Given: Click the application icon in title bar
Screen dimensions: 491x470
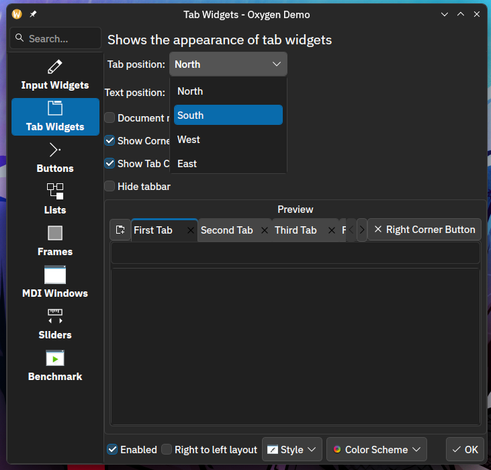Looking at the screenshot, I should pyautogui.click(x=17, y=14).
